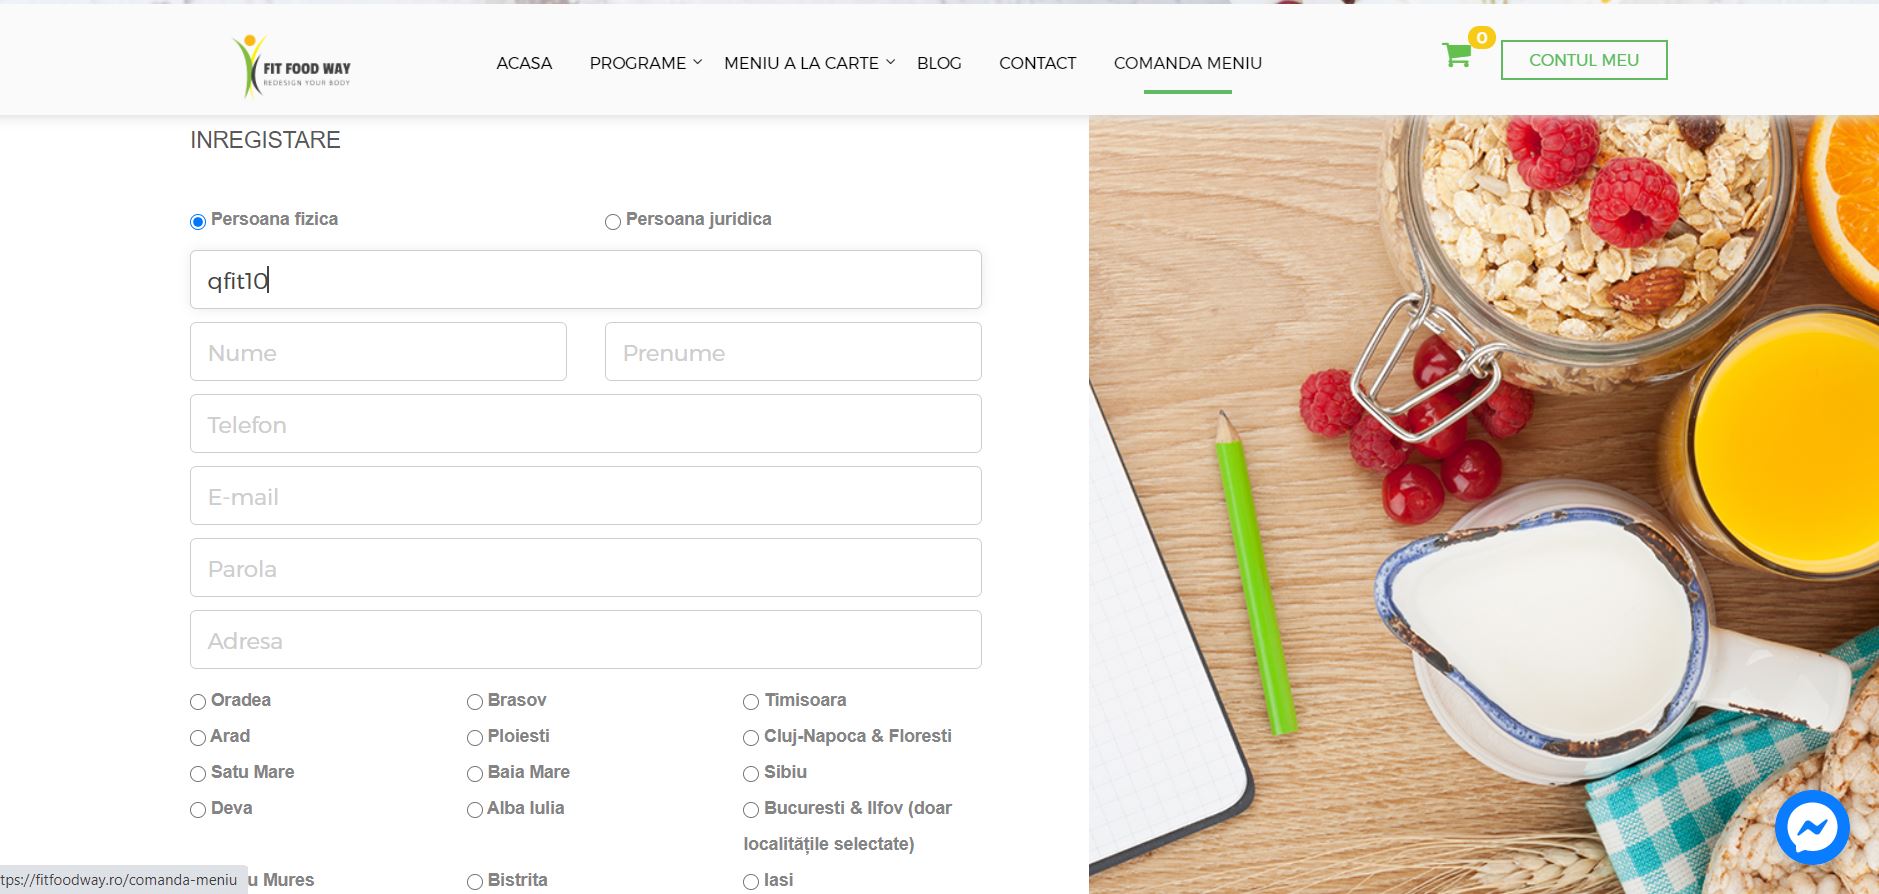Click the Prenume input field
The width and height of the screenshot is (1879, 894).
(793, 352)
